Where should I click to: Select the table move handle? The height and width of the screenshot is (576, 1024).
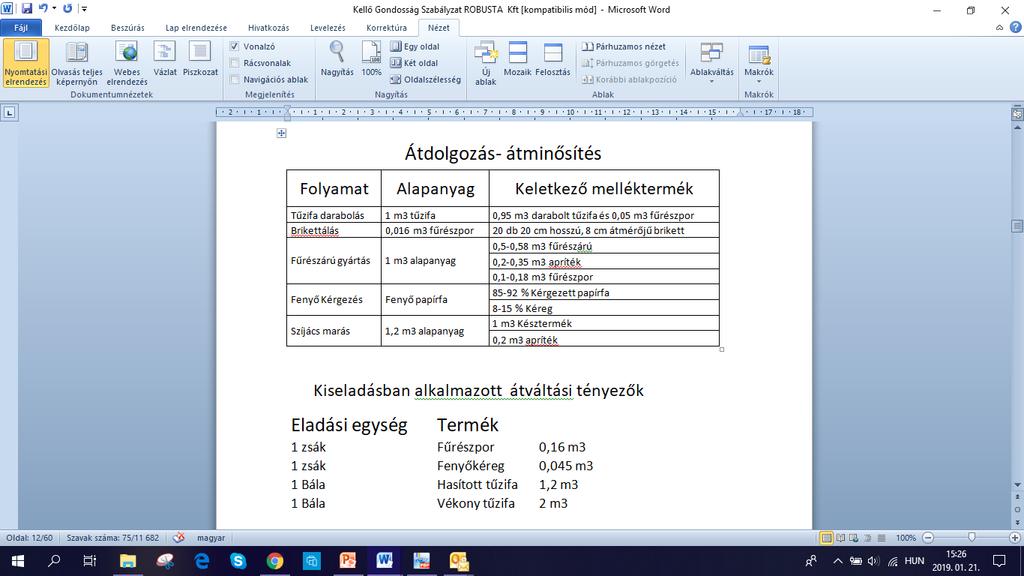click(x=281, y=133)
